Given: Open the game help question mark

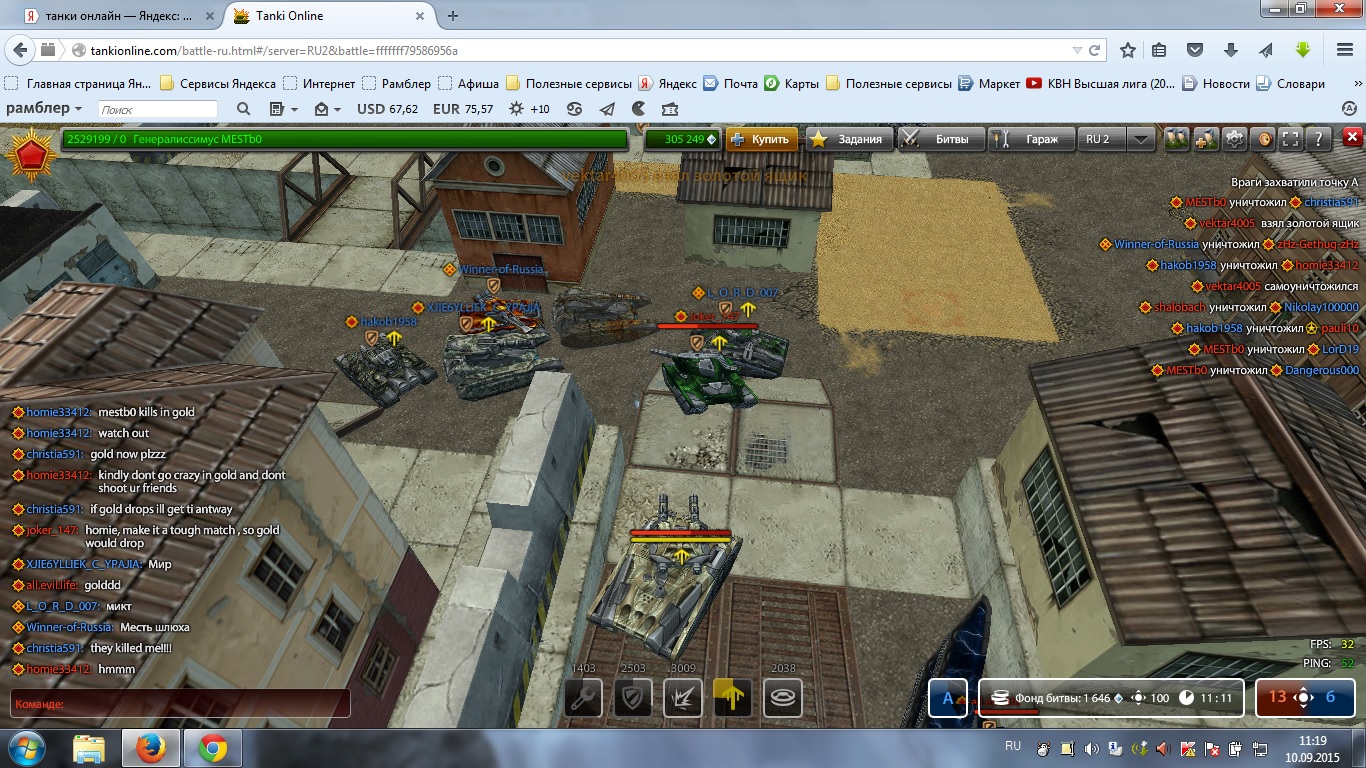Looking at the screenshot, I should (x=1319, y=139).
